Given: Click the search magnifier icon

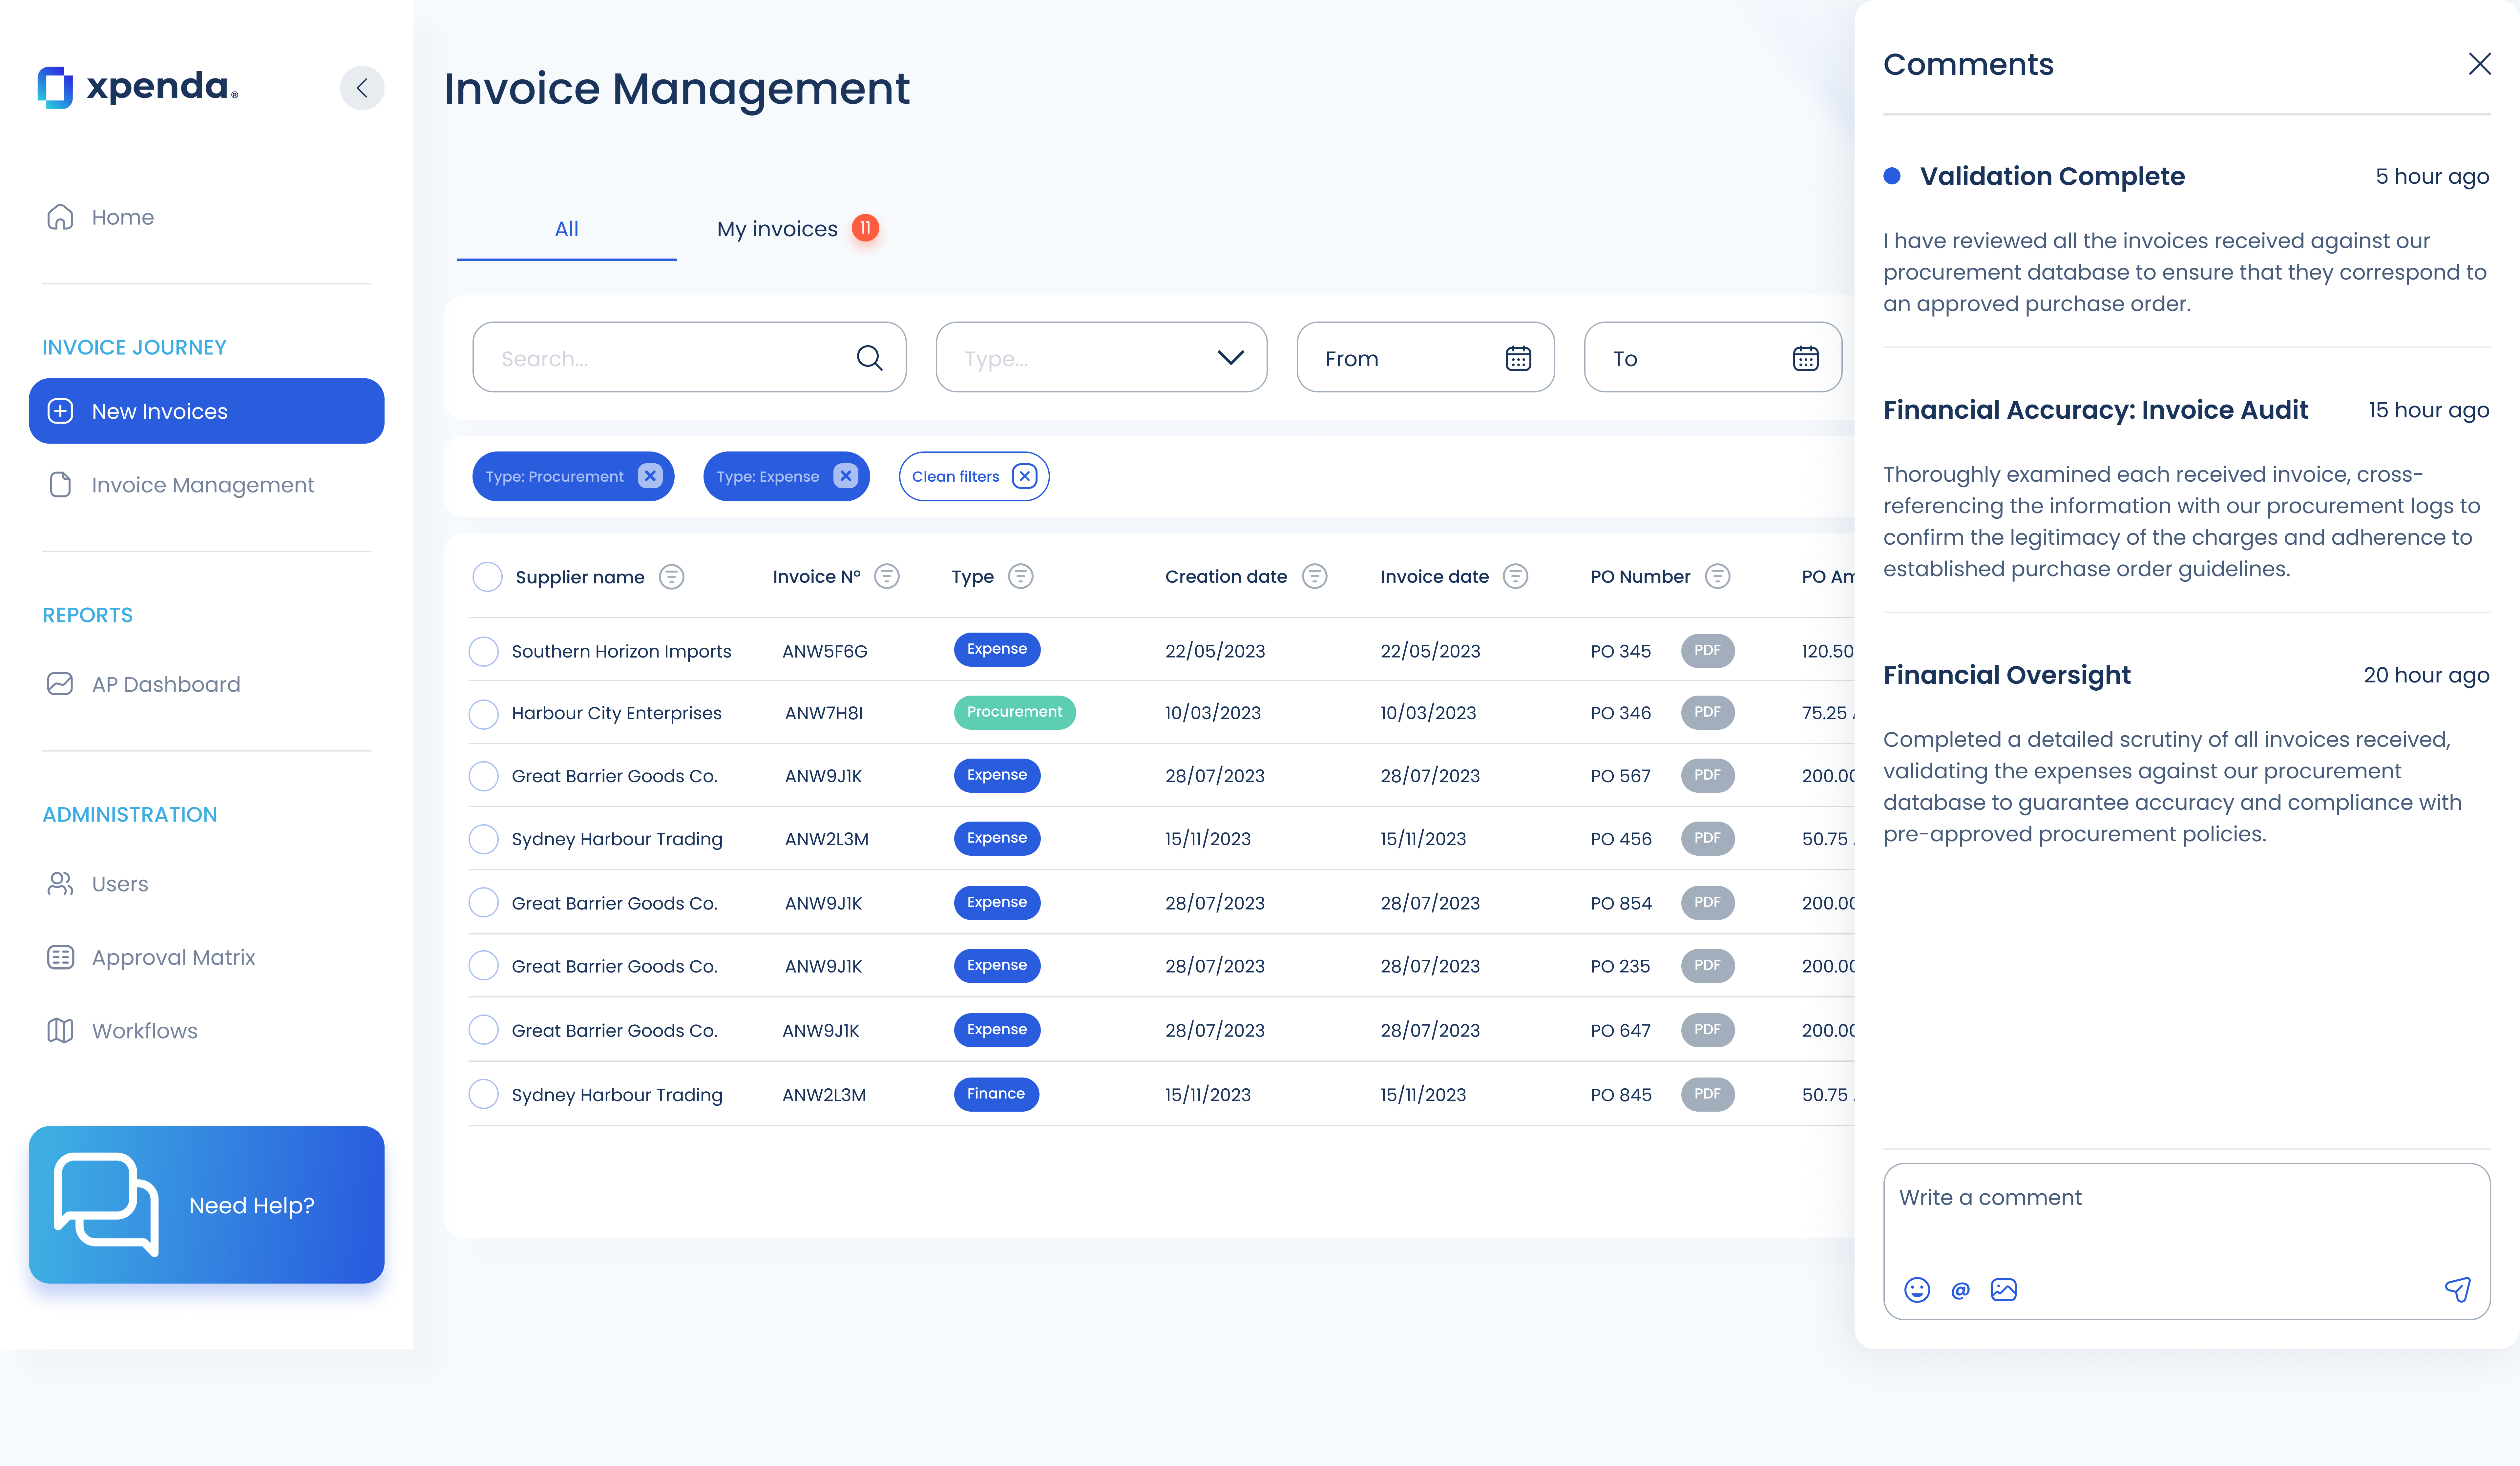Looking at the screenshot, I should tap(869, 358).
